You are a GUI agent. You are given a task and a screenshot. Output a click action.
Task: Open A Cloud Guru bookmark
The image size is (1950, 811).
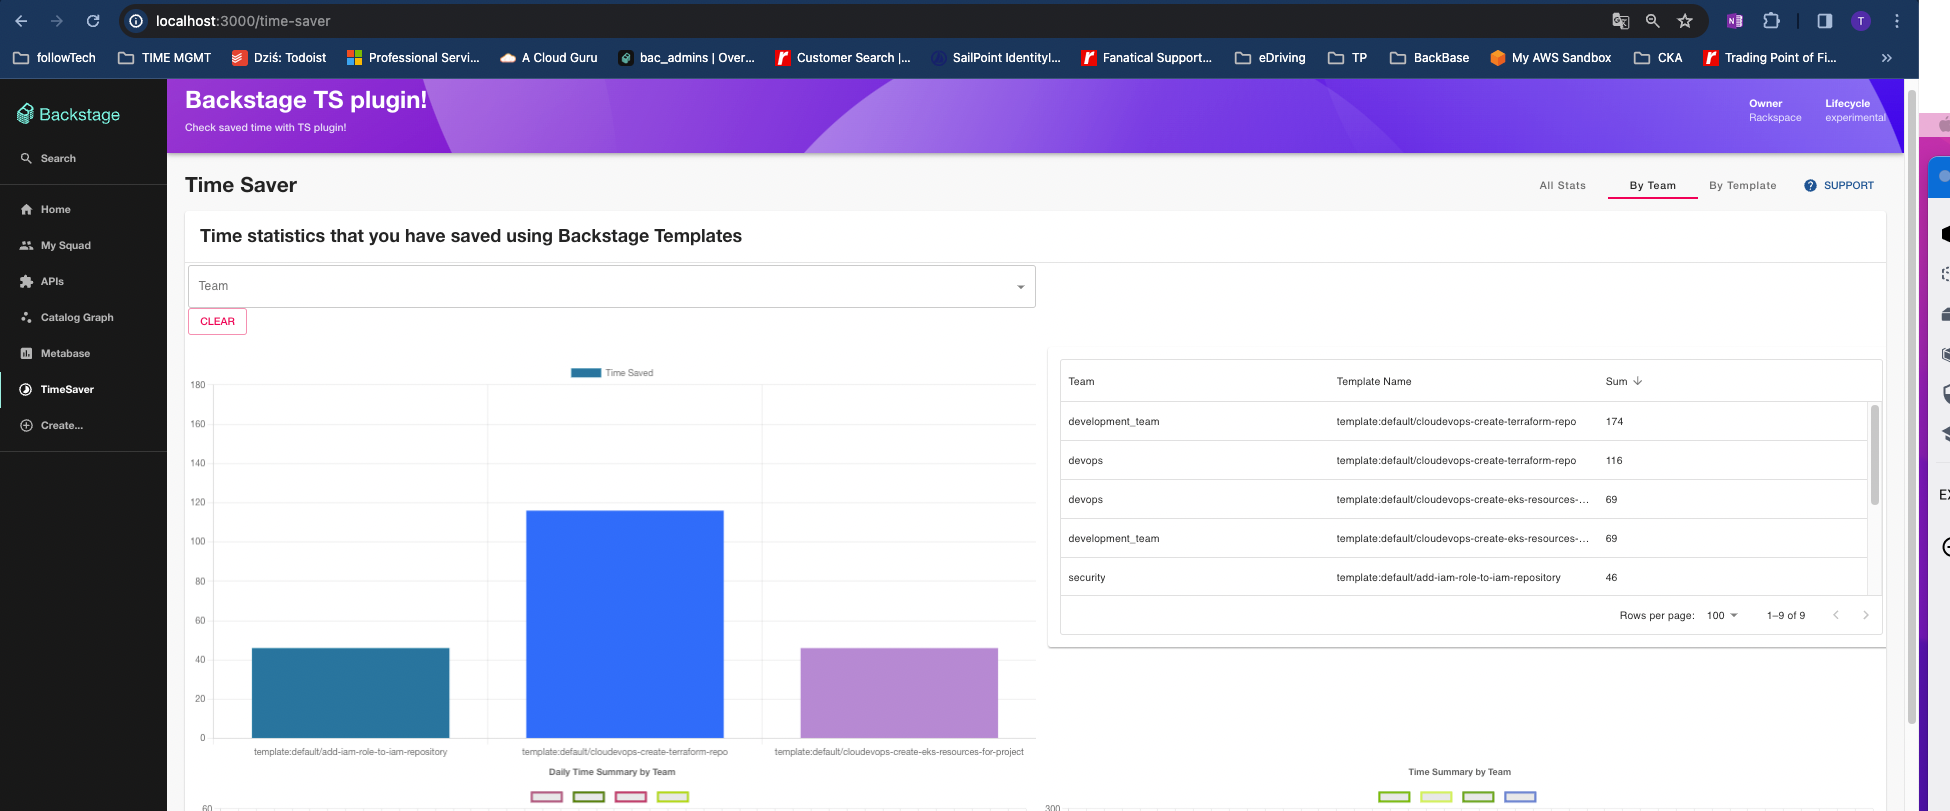coord(549,58)
